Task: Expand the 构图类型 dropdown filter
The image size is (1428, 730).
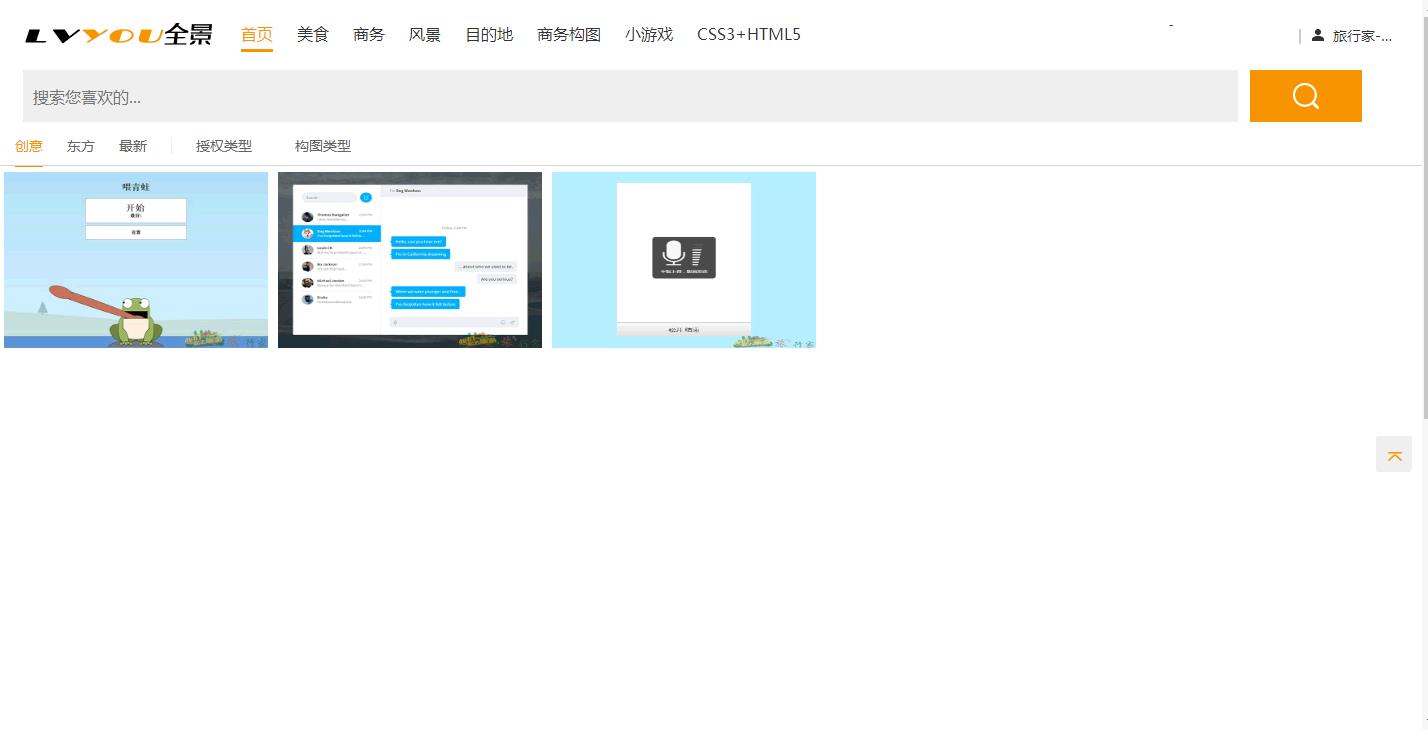Action: (323, 146)
